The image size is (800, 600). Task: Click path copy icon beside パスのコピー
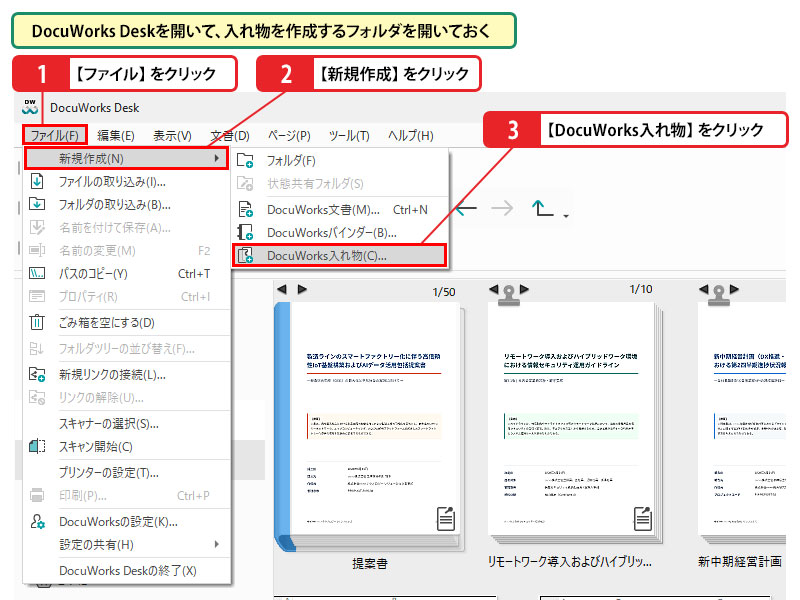point(37,273)
